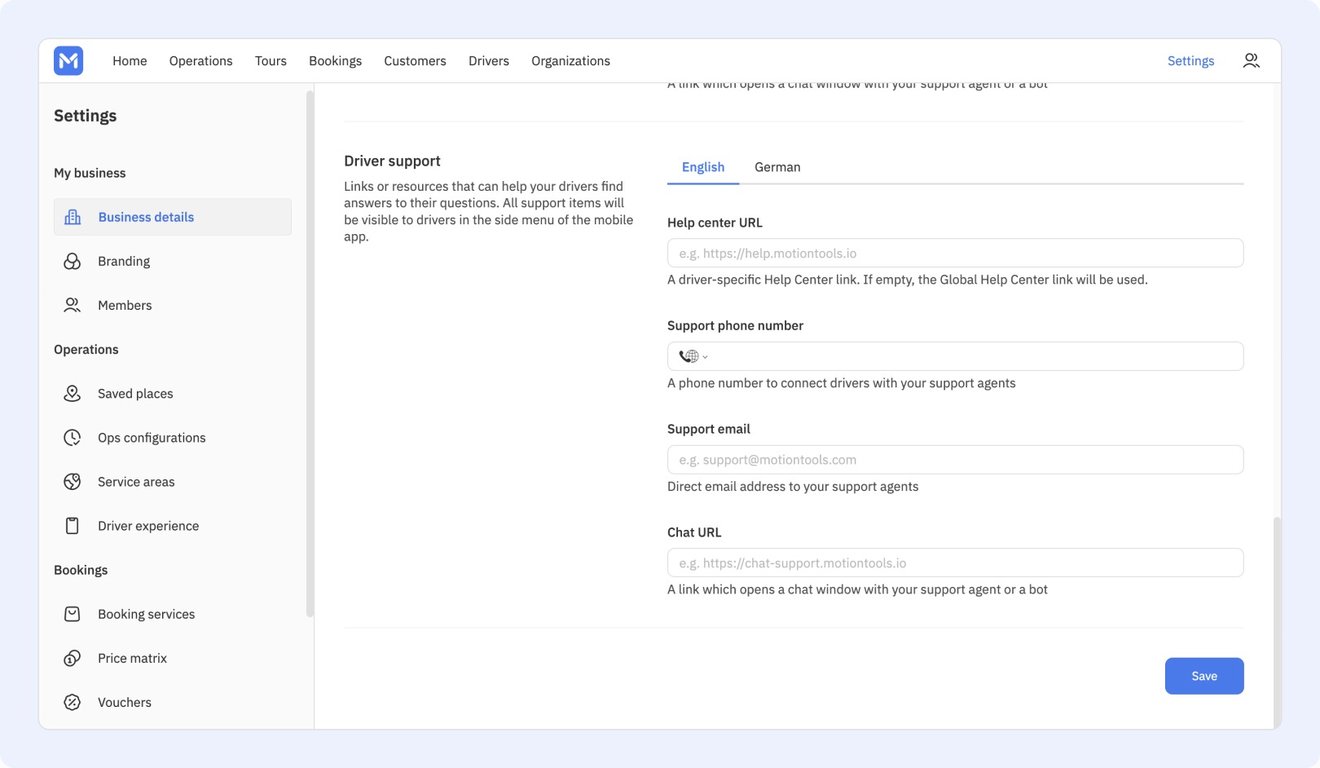Open Operations in top navigation
This screenshot has width=1320, height=768.
click(x=201, y=61)
